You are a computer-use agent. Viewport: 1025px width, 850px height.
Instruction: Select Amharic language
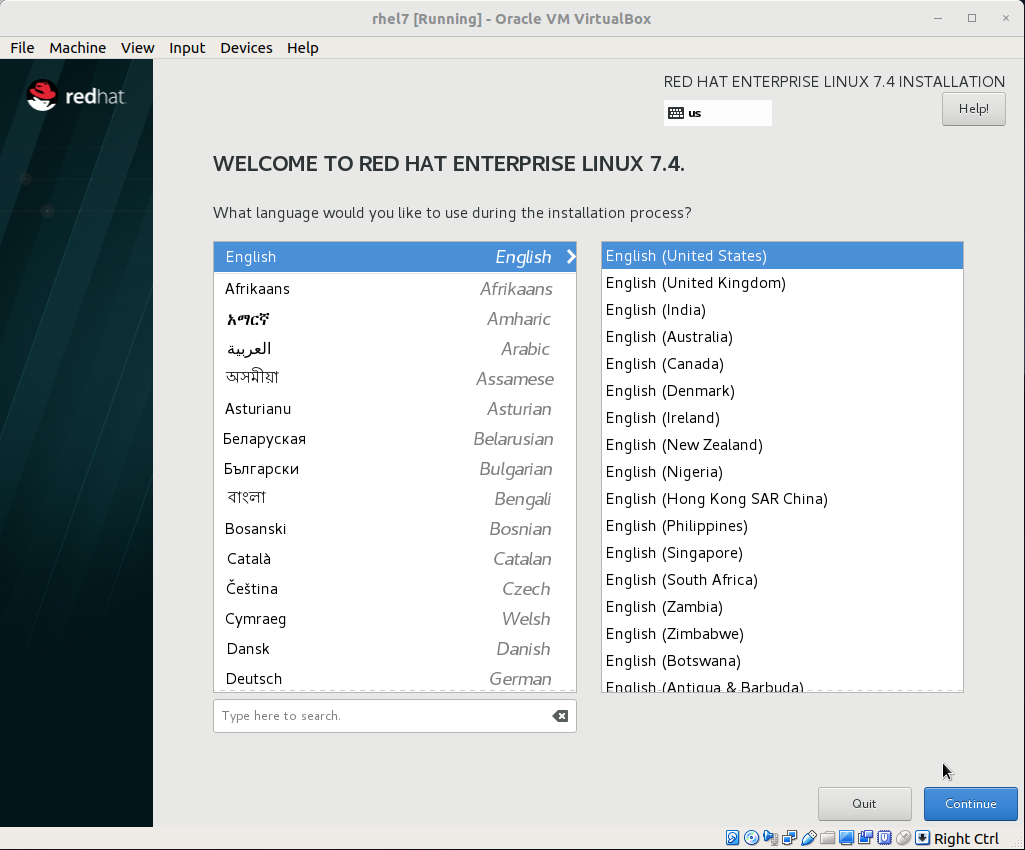point(395,318)
